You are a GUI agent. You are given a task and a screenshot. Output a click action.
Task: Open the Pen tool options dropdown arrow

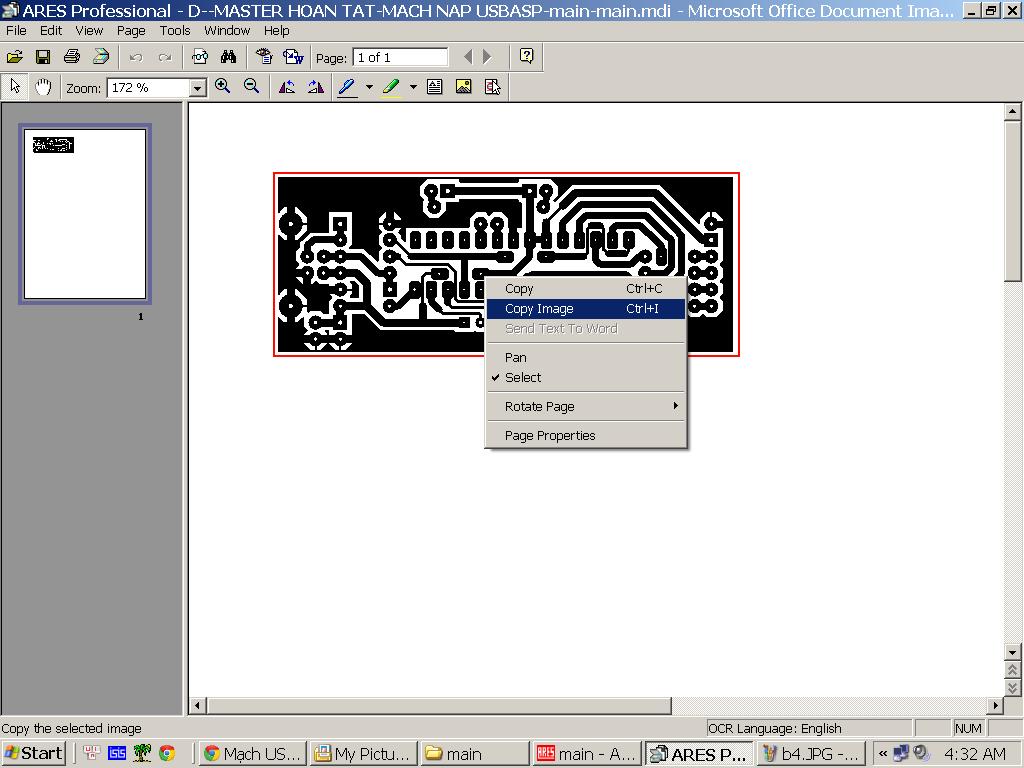coord(369,87)
